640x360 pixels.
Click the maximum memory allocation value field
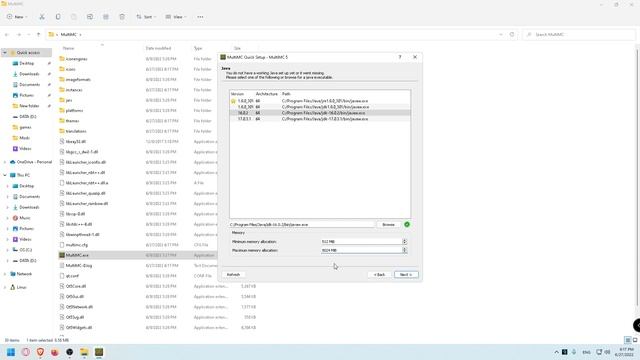(x=362, y=250)
